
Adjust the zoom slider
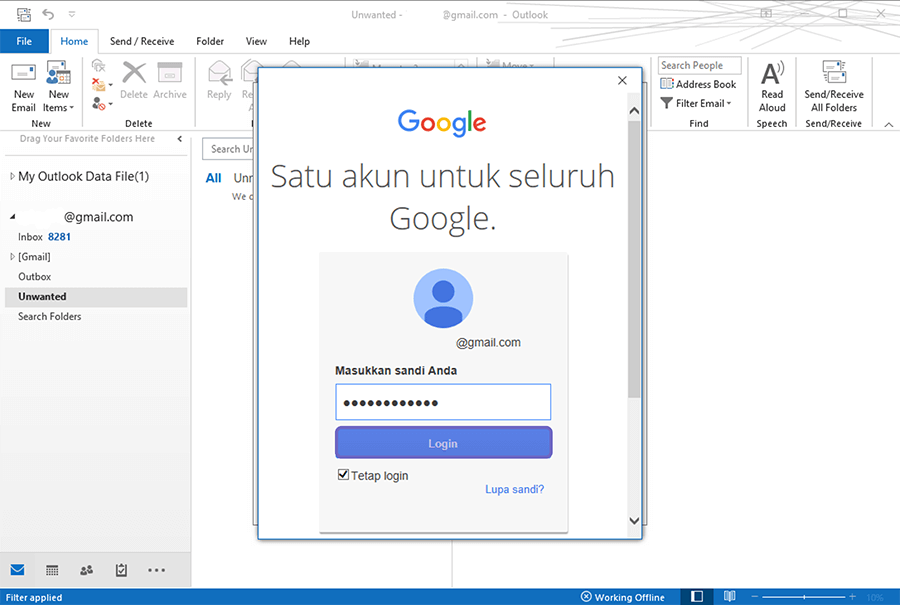[804, 597]
